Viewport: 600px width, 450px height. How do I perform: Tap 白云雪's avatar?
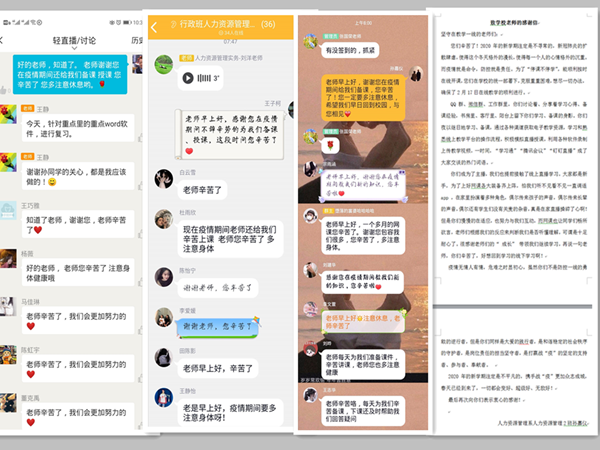[x=163, y=178]
